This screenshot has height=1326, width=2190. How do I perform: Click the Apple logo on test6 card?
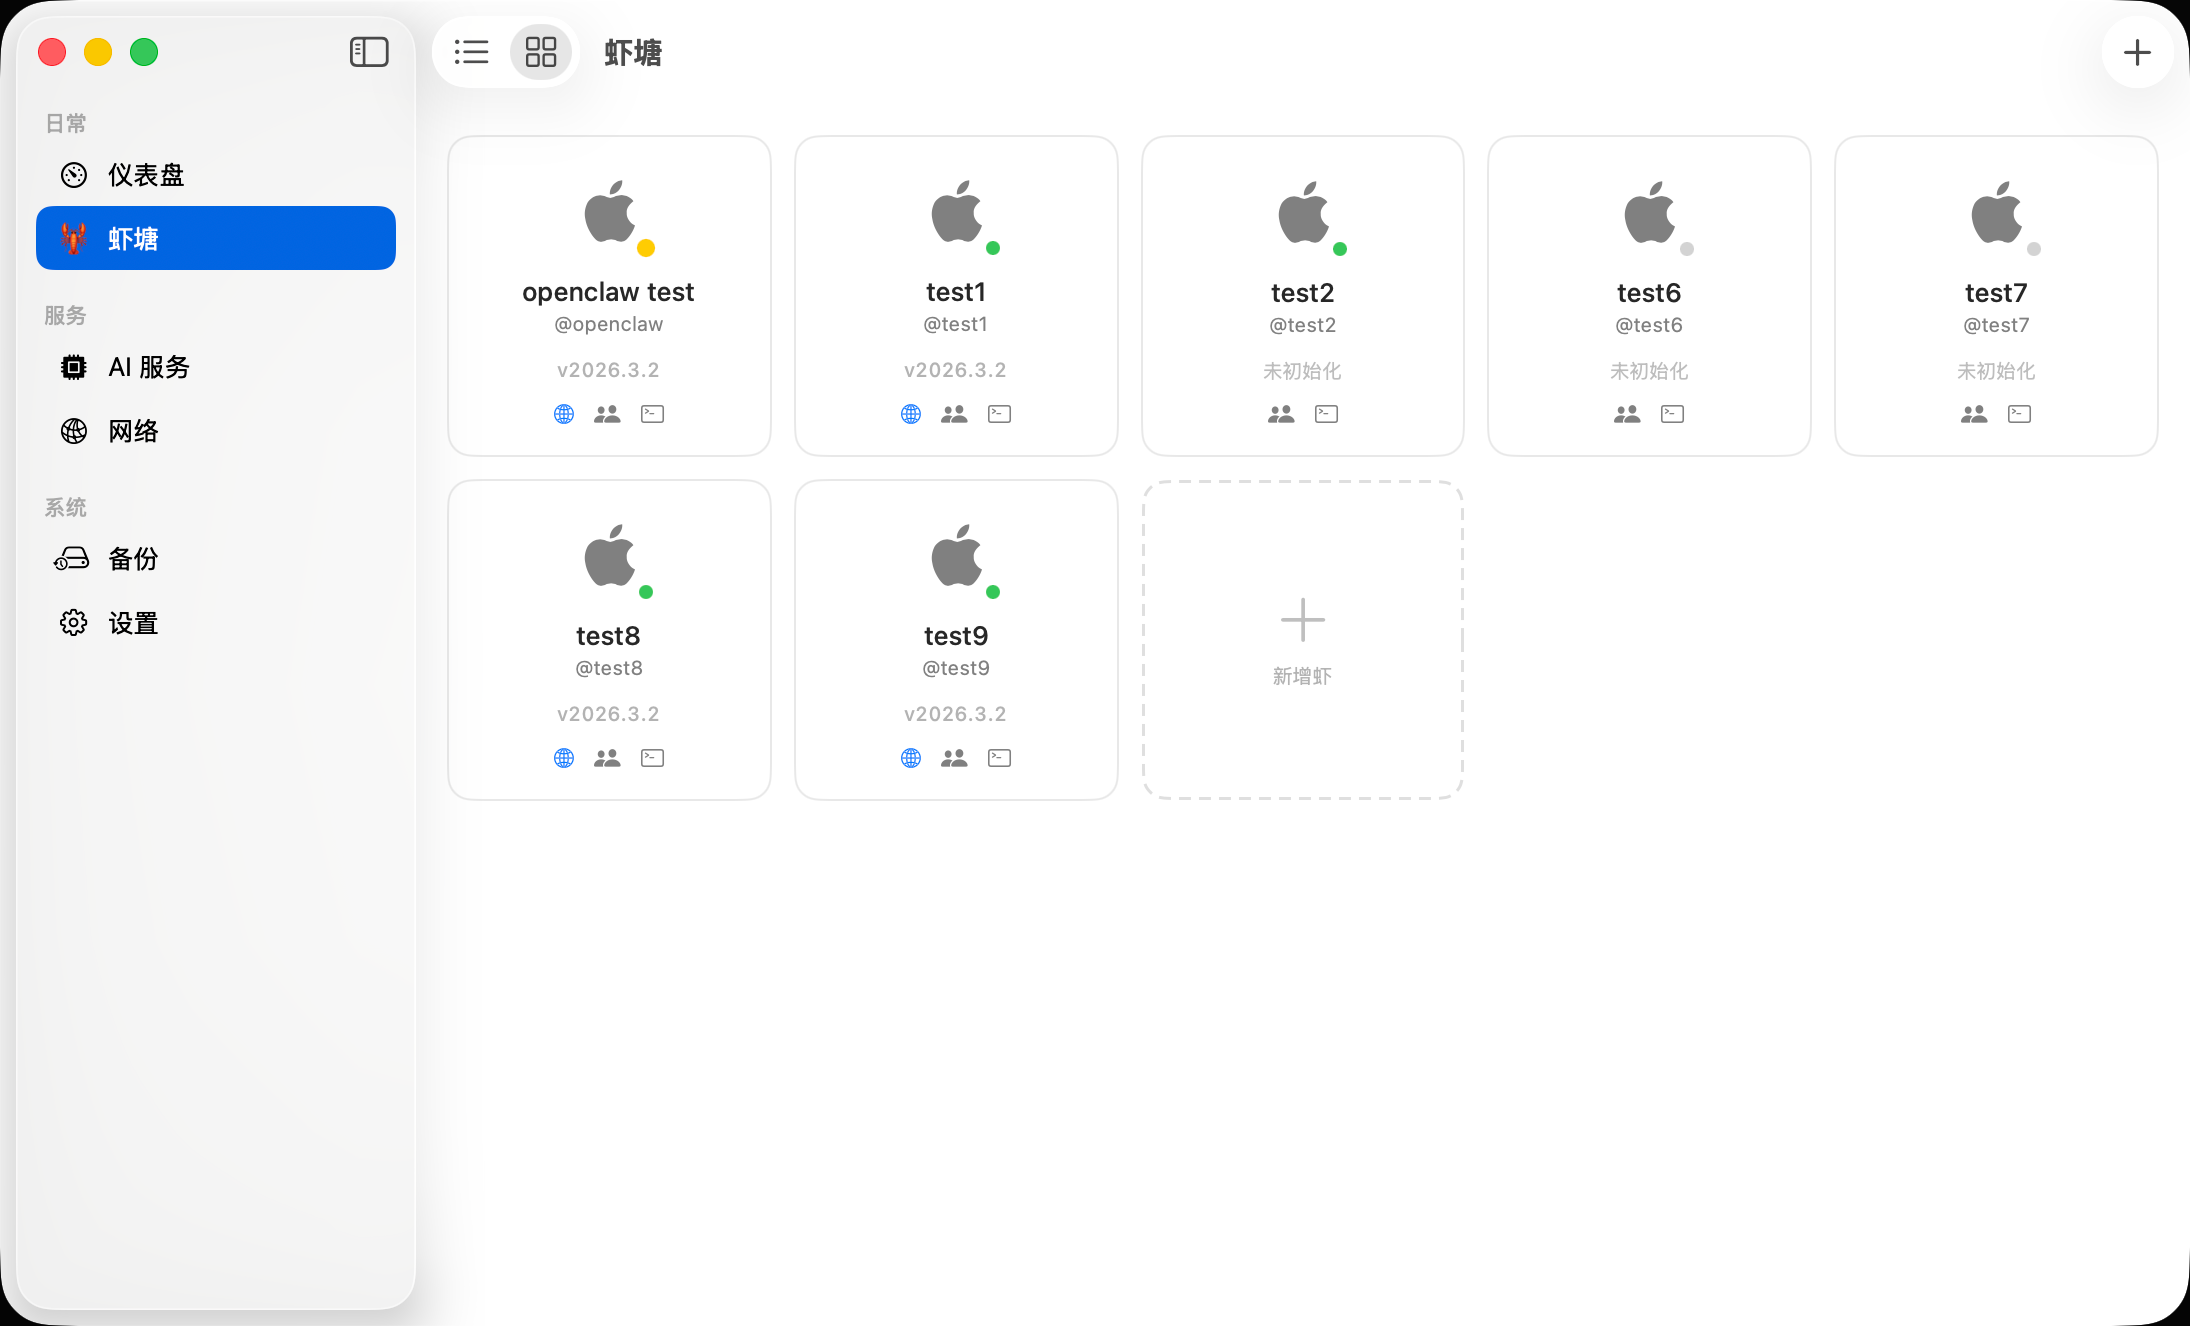[1649, 212]
